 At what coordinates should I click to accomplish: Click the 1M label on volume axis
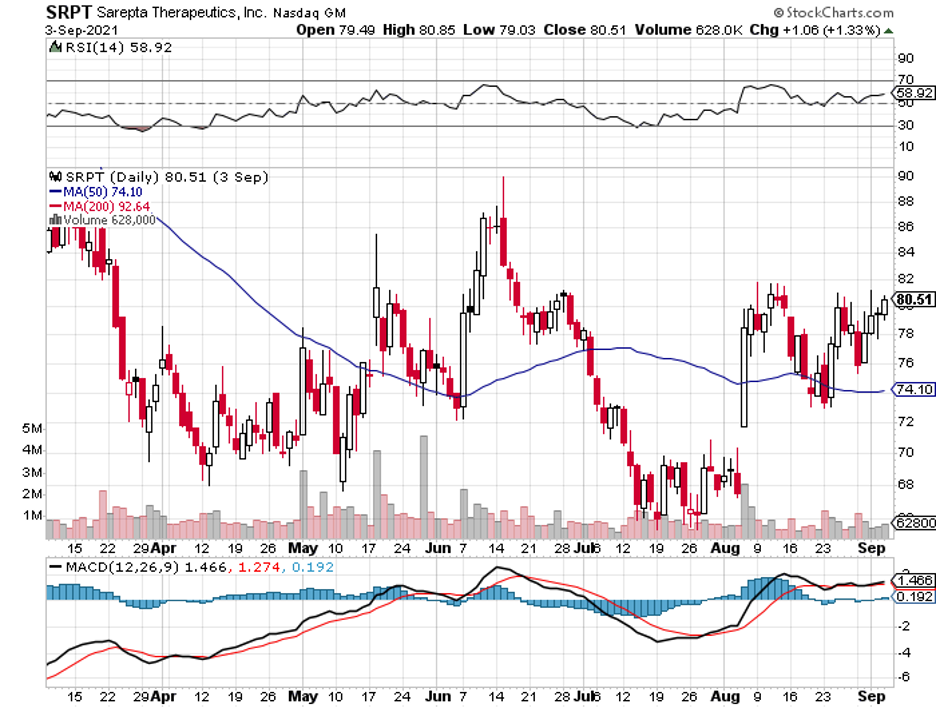(32, 516)
